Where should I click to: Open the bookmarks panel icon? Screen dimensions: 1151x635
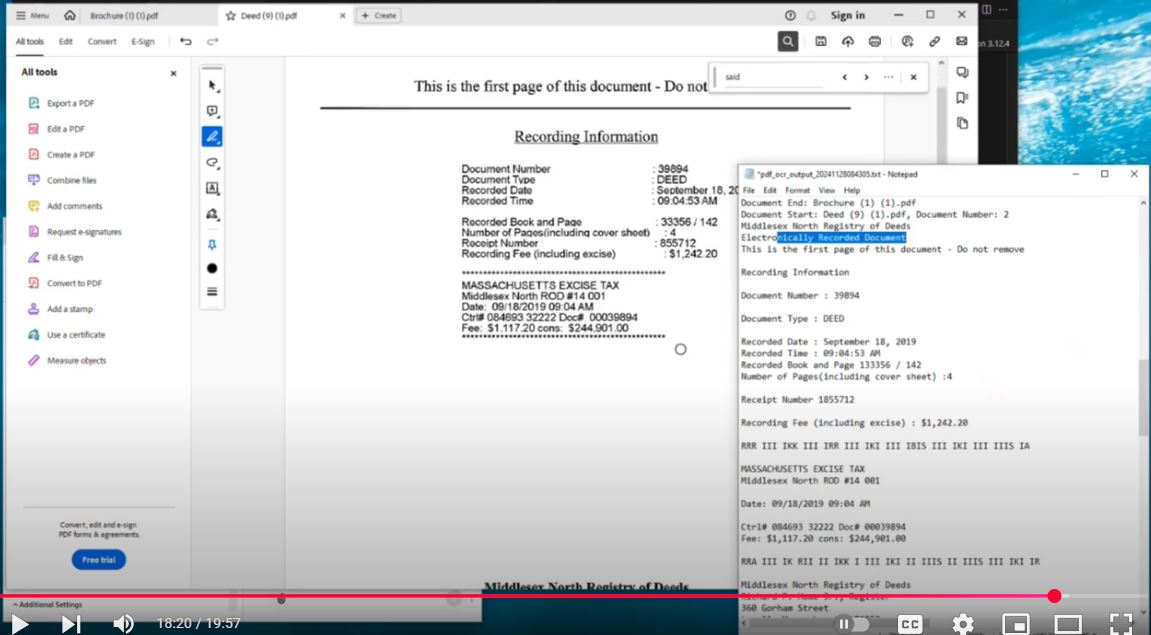point(962,98)
